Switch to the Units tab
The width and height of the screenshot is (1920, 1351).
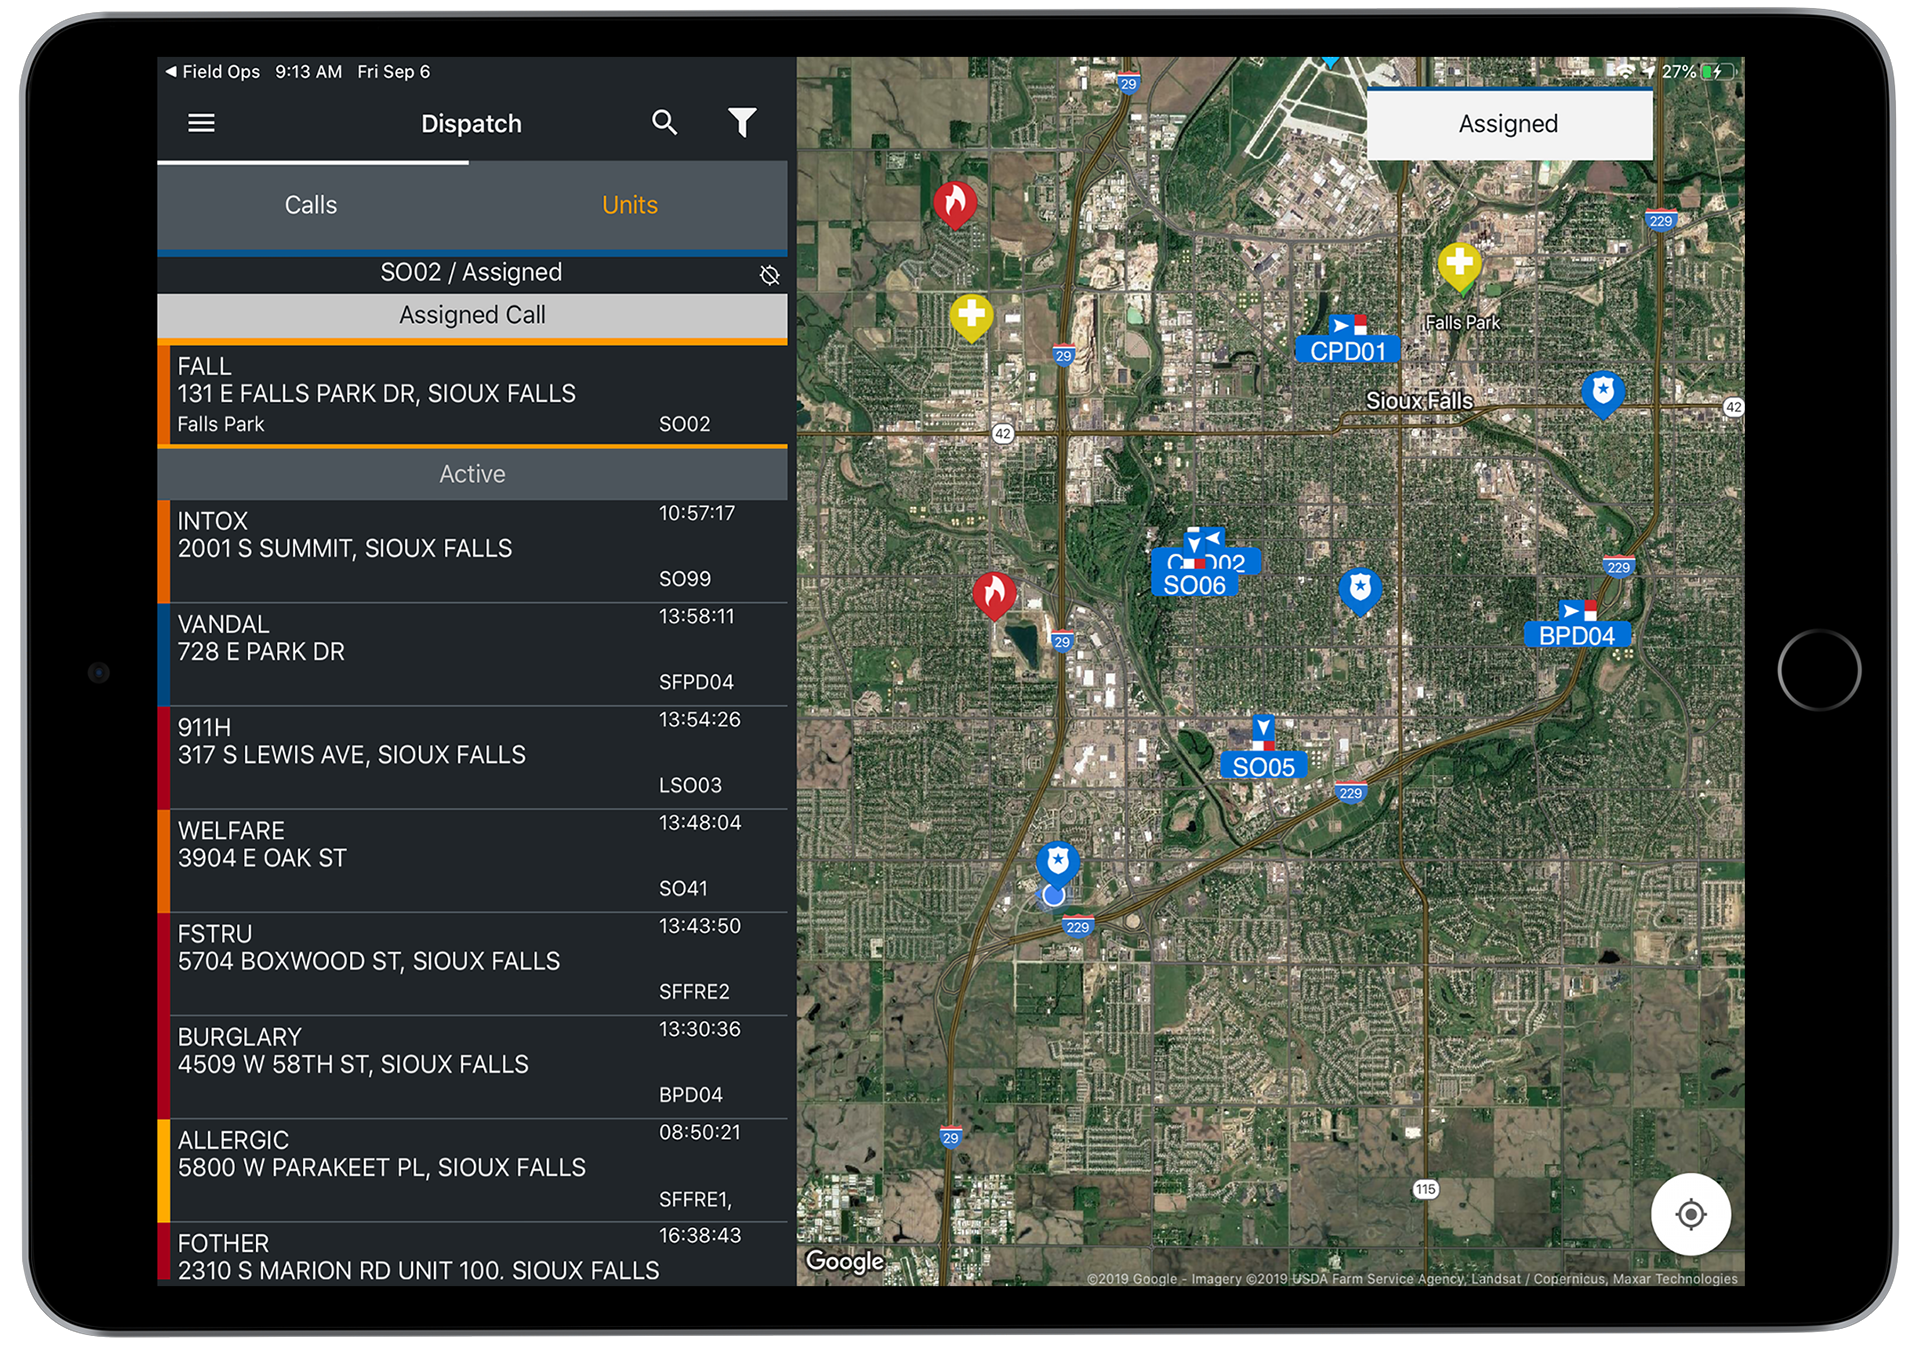pyautogui.click(x=629, y=205)
